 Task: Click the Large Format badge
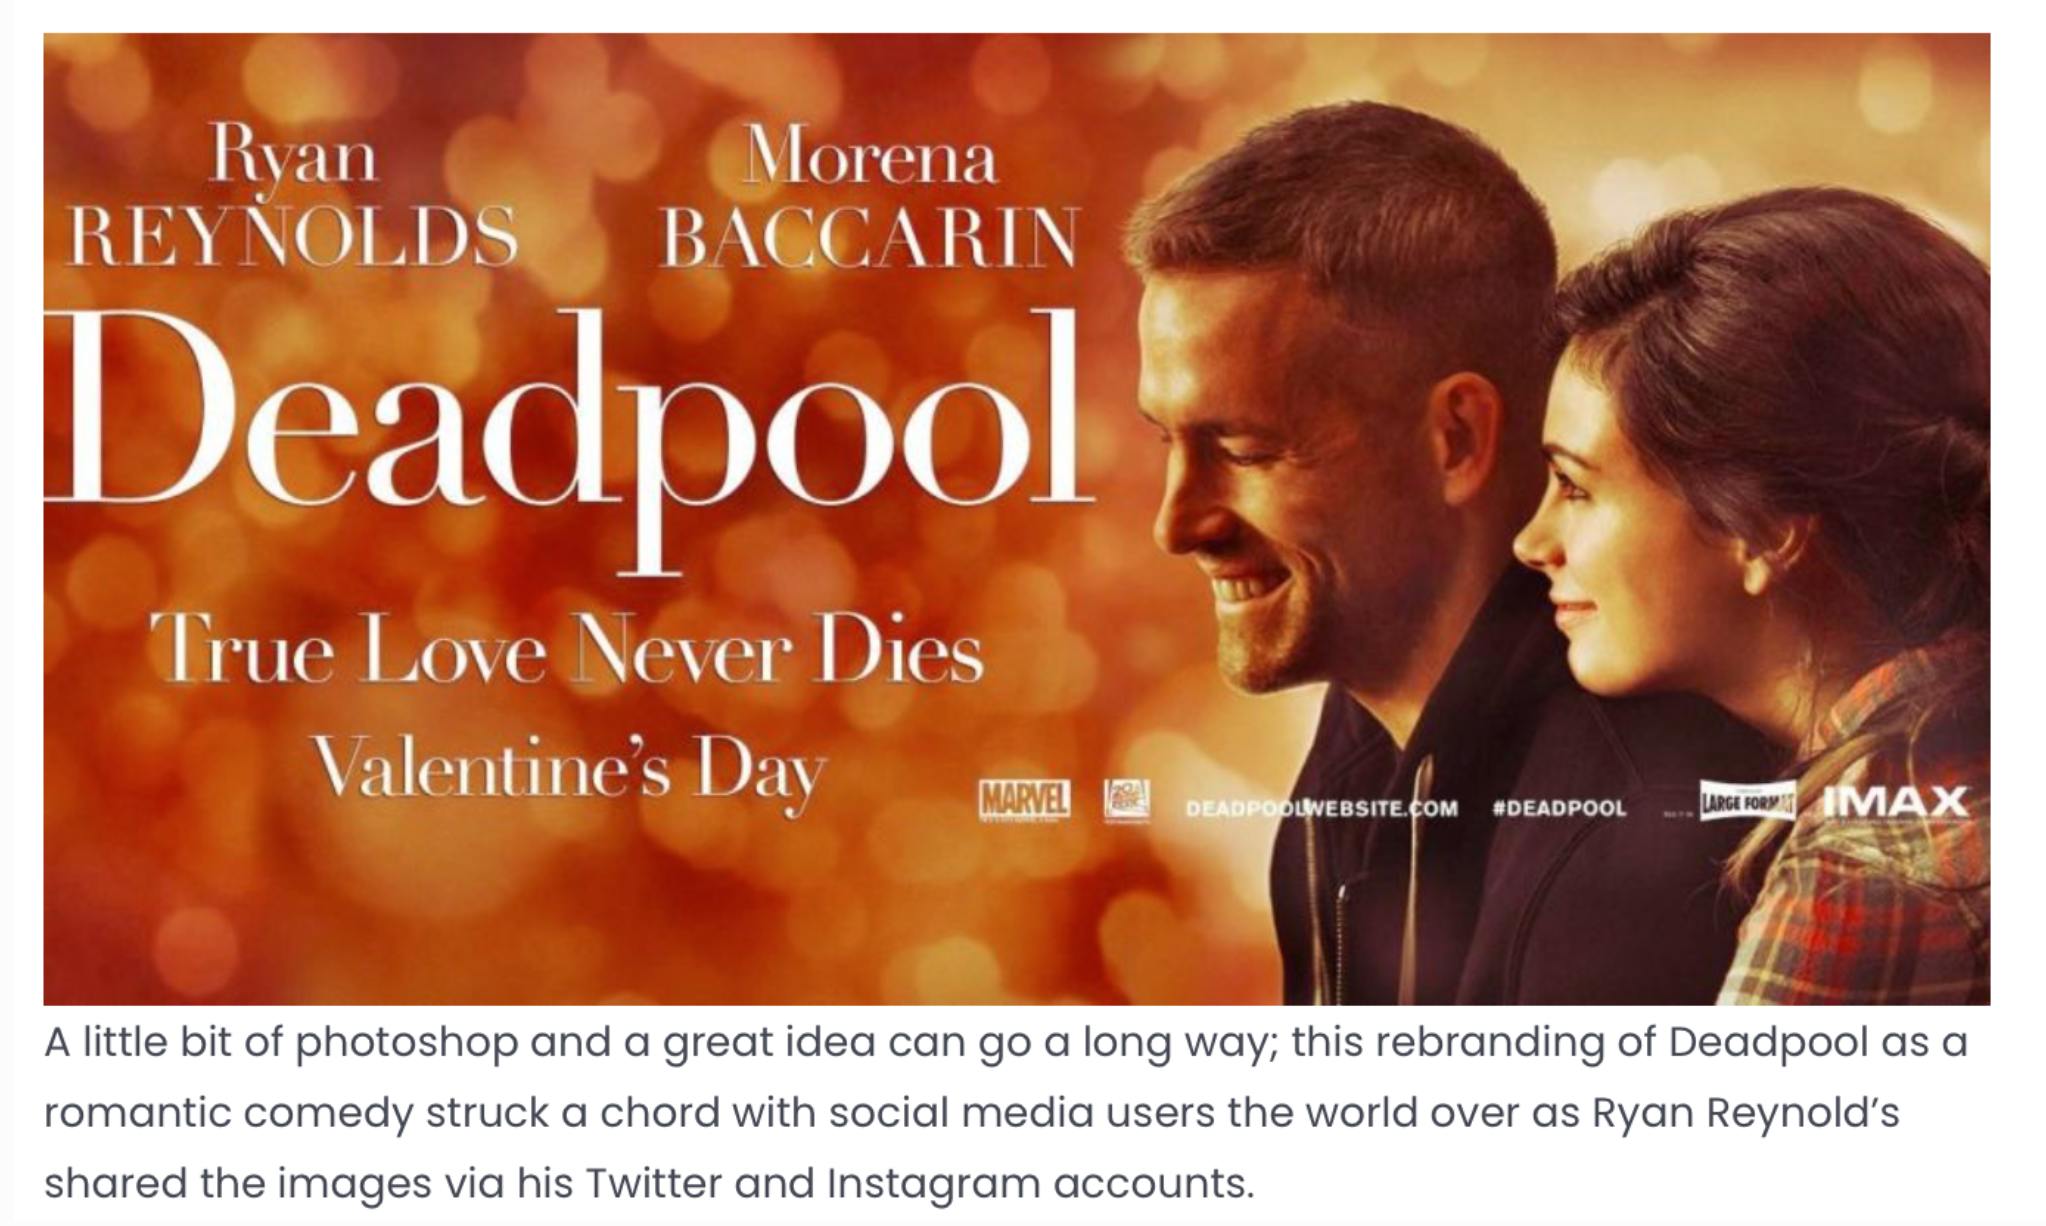pyautogui.click(x=1747, y=804)
